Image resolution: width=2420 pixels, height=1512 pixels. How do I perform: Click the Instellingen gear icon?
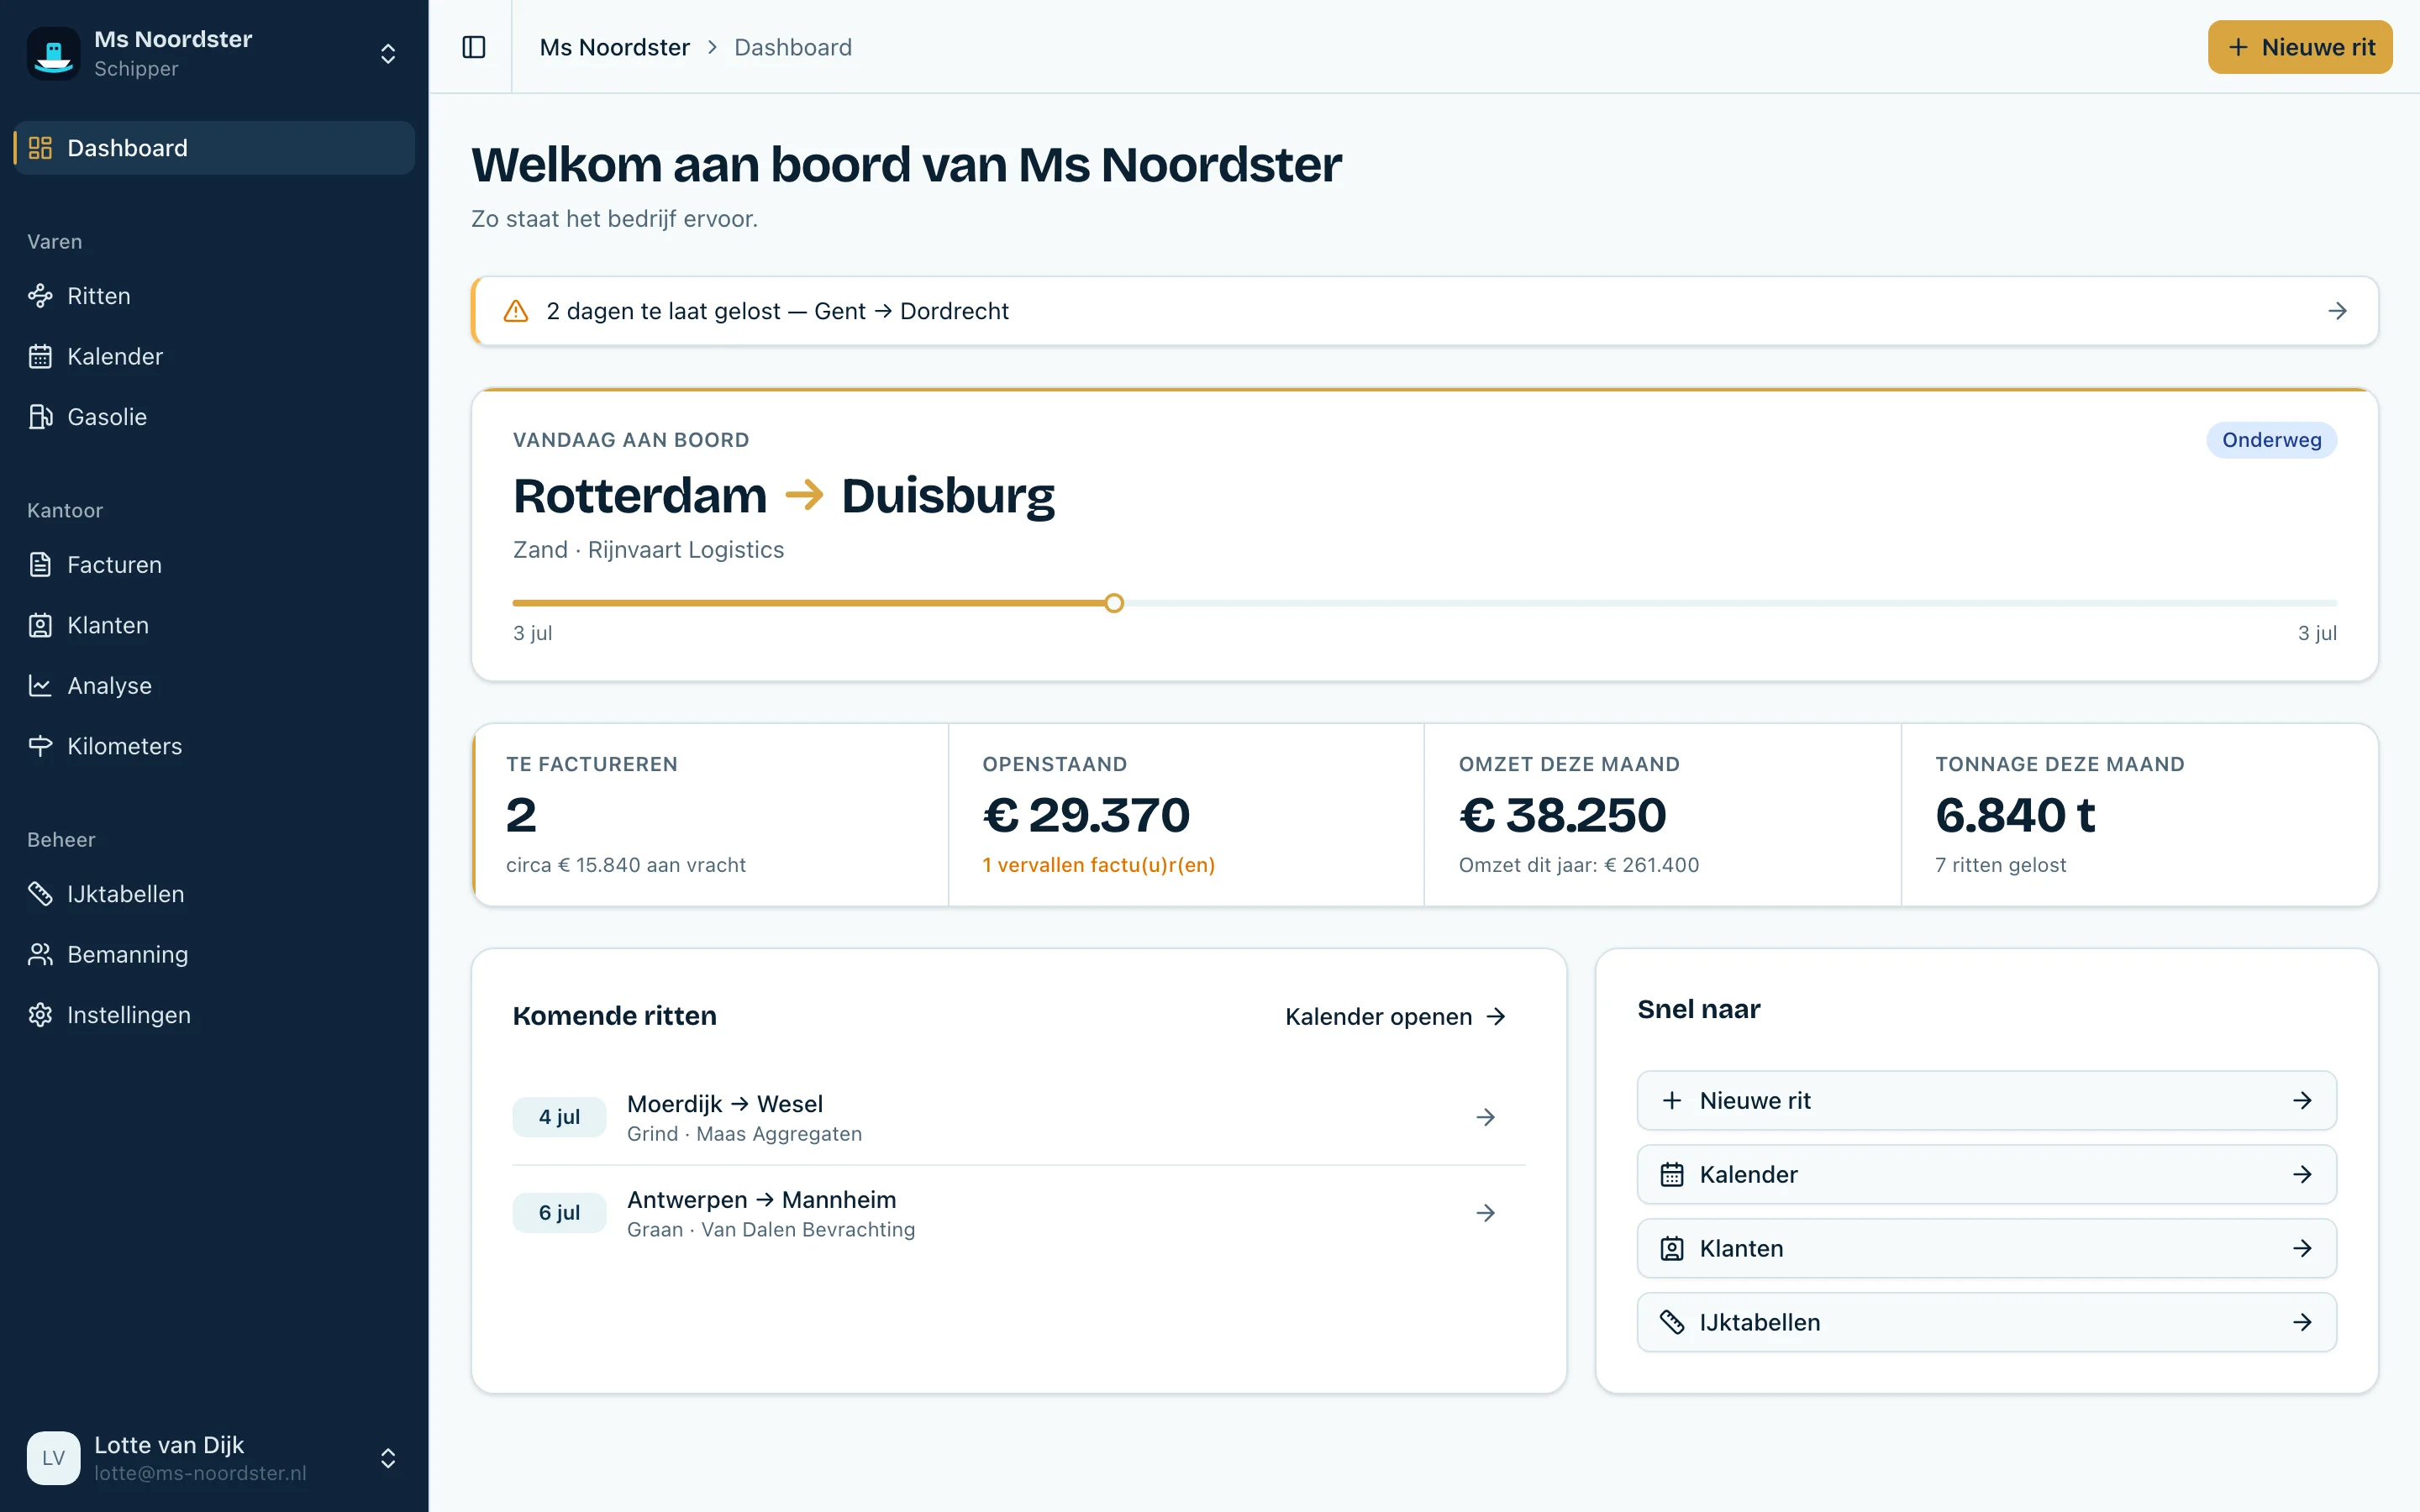point(40,1015)
